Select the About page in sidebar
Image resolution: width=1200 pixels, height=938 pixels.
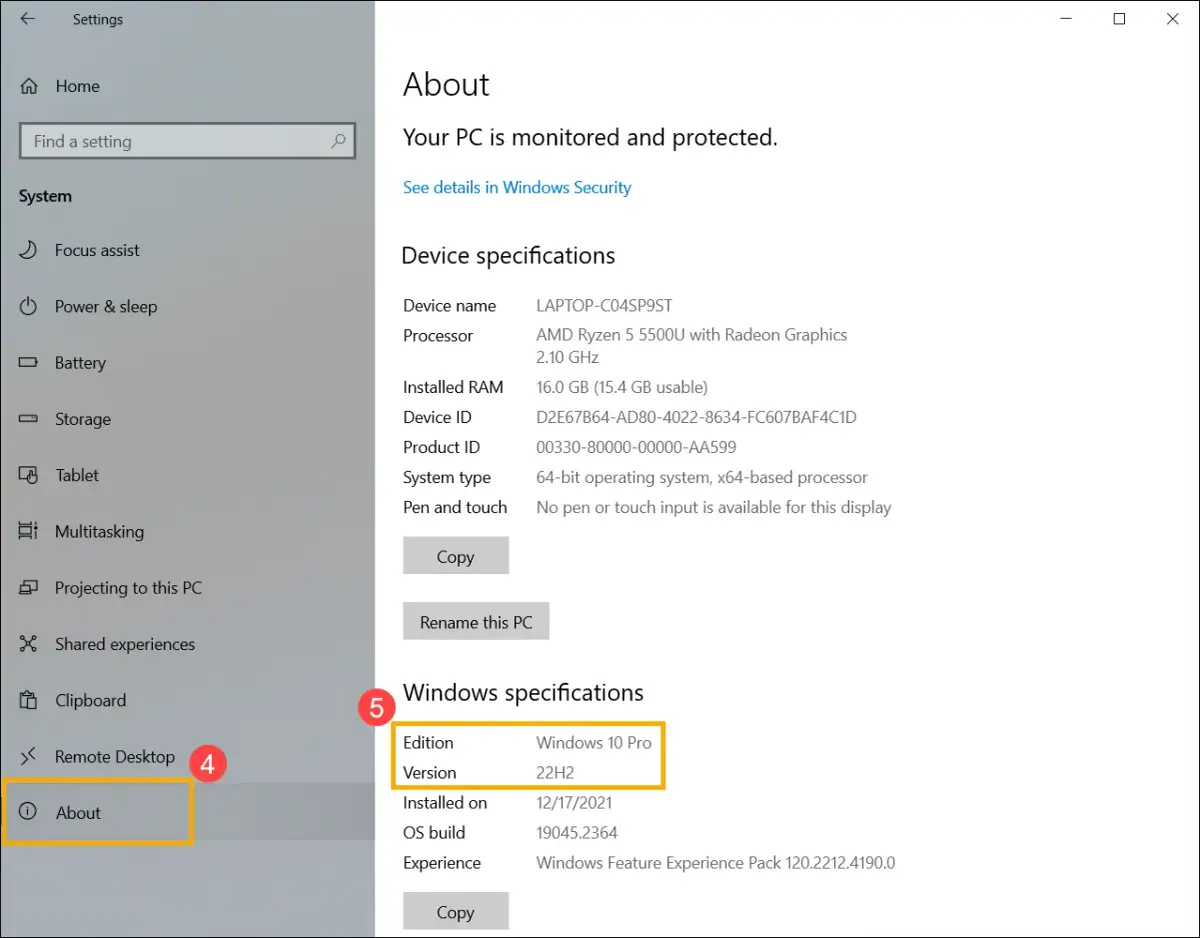78,813
